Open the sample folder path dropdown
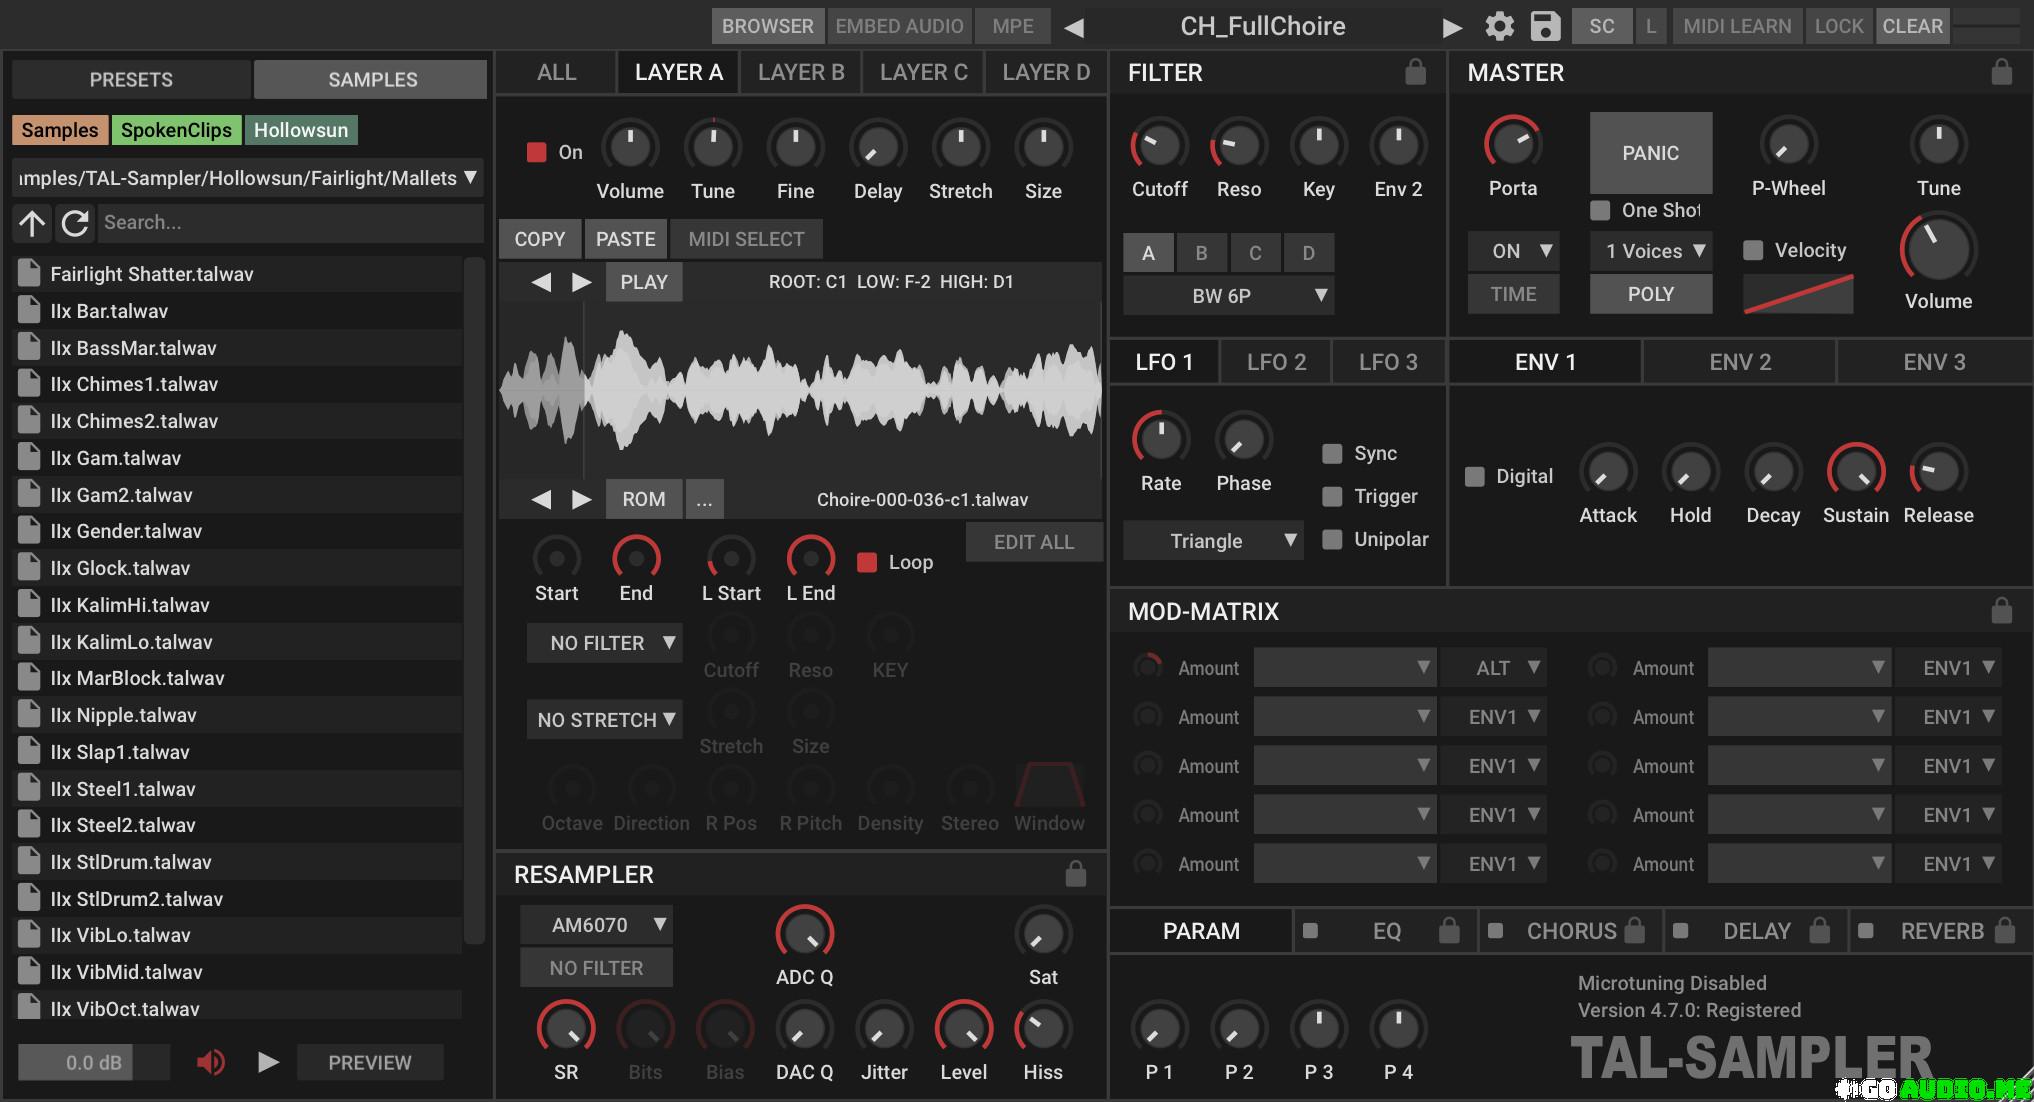Image resolution: width=2034 pixels, height=1102 pixels. point(248,178)
